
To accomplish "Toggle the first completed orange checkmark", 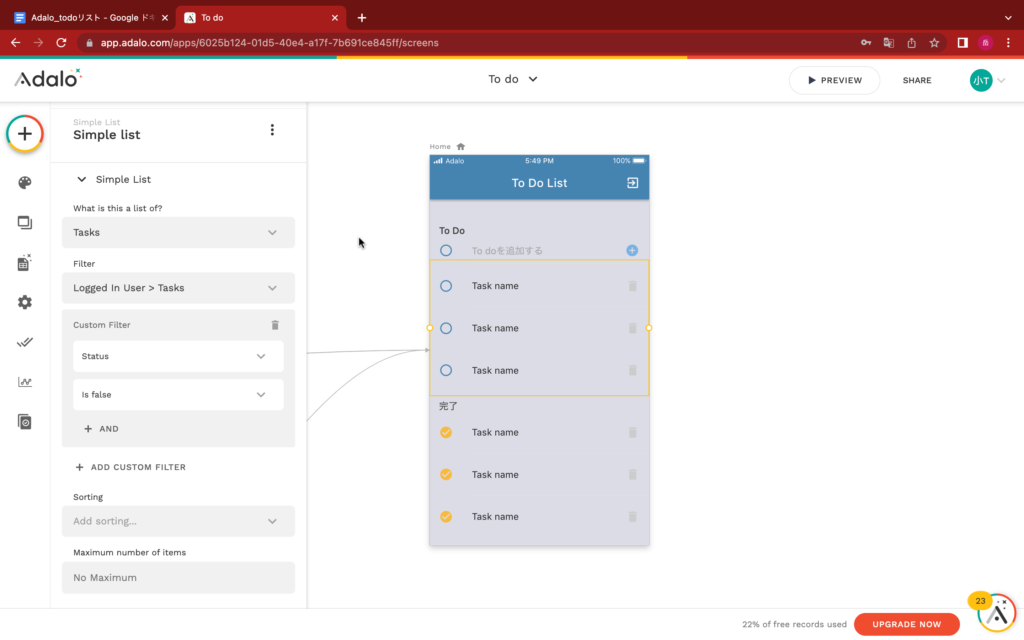I will (446, 432).
